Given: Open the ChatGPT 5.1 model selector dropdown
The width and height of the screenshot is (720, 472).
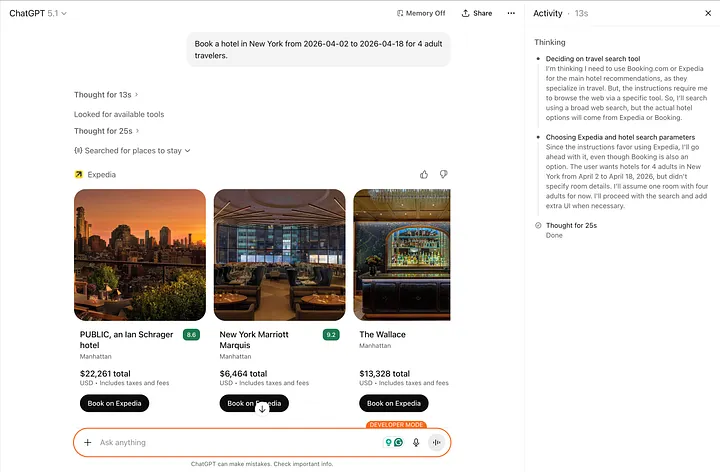Looking at the screenshot, I should pyautogui.click(x=38, y=13).
